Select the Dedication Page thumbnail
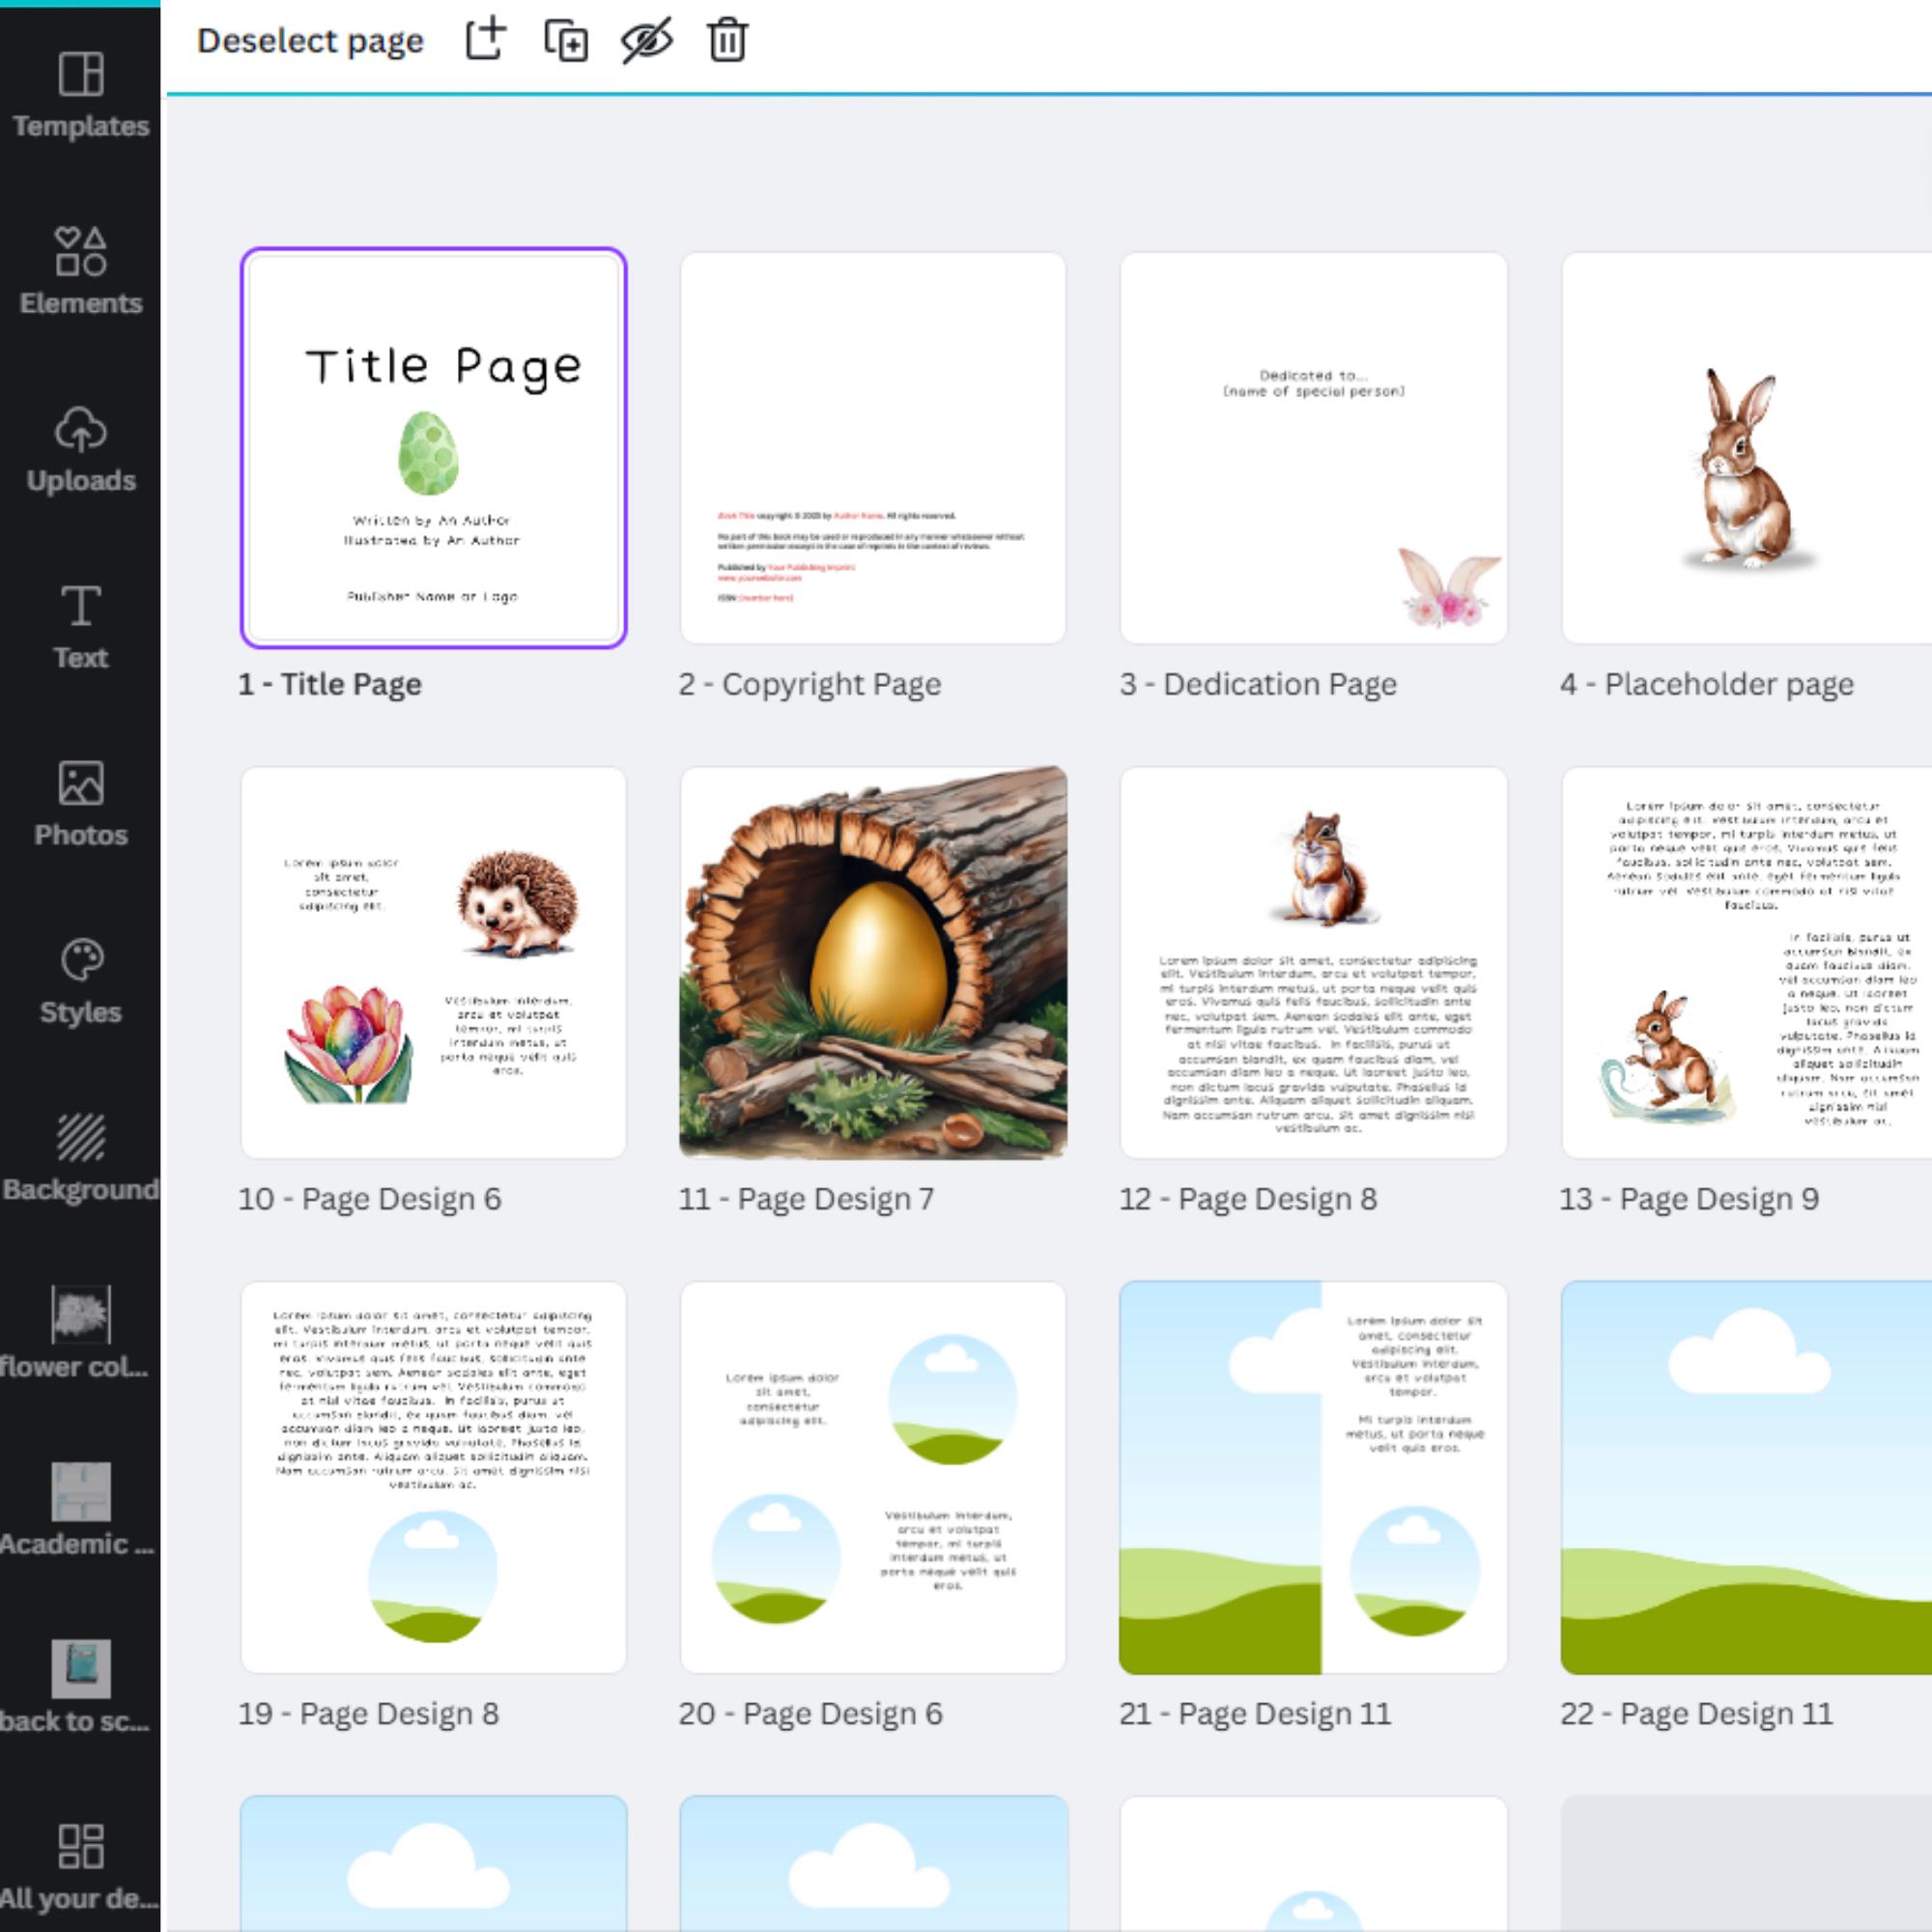This screenshot has height=1932, width=1932. (1313, 446)
